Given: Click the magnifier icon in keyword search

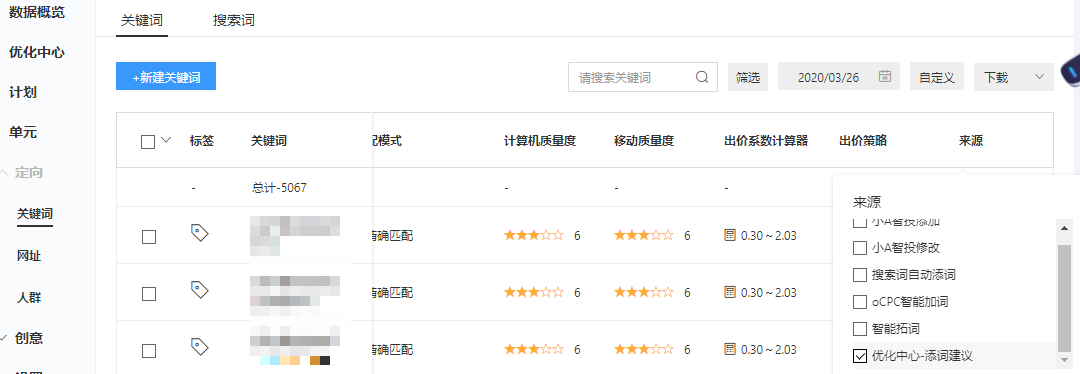Looking at the screenshot, I should coord(702,77).
